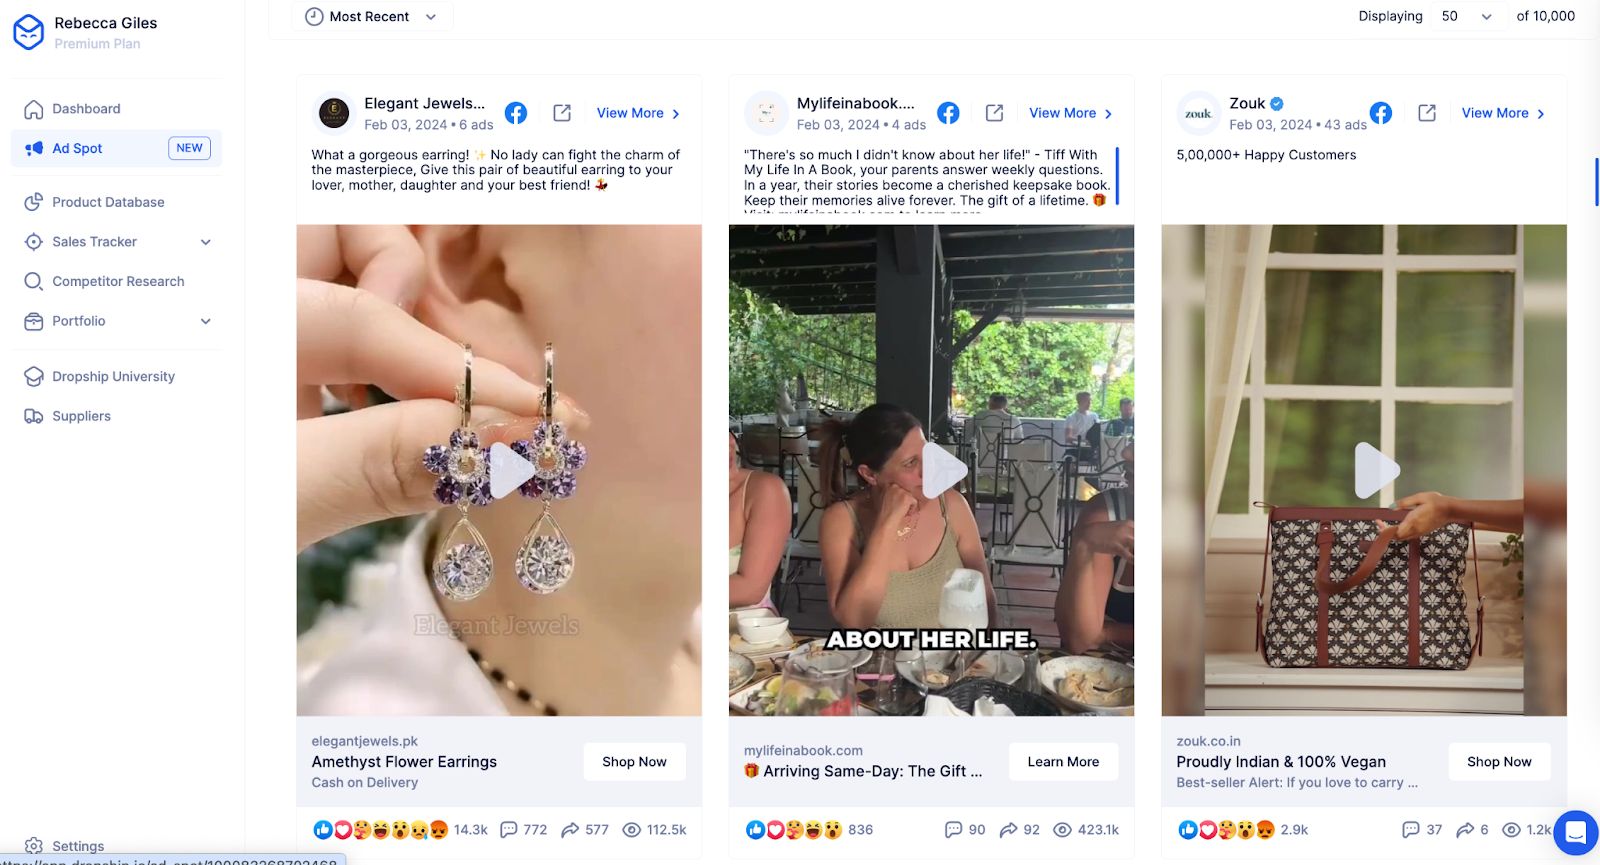Expand the Sales Tracker submenu
The height and width of the screenshot is (865, 1600).
(x=206, y=242)
